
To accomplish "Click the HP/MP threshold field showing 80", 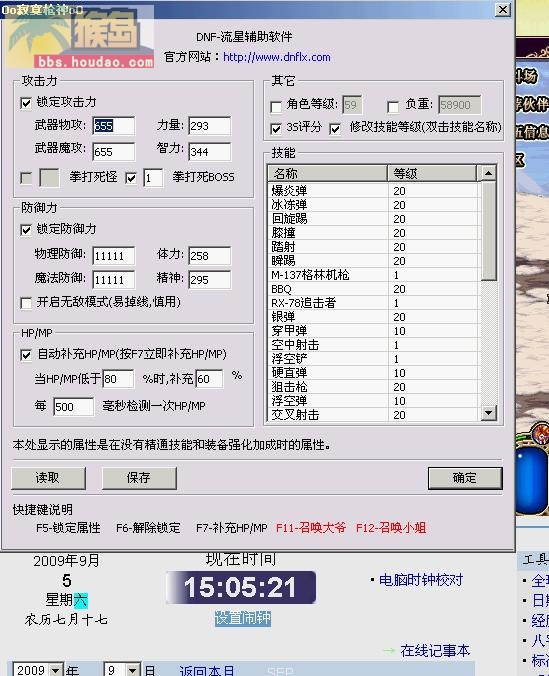I will [x=118, y=379].
